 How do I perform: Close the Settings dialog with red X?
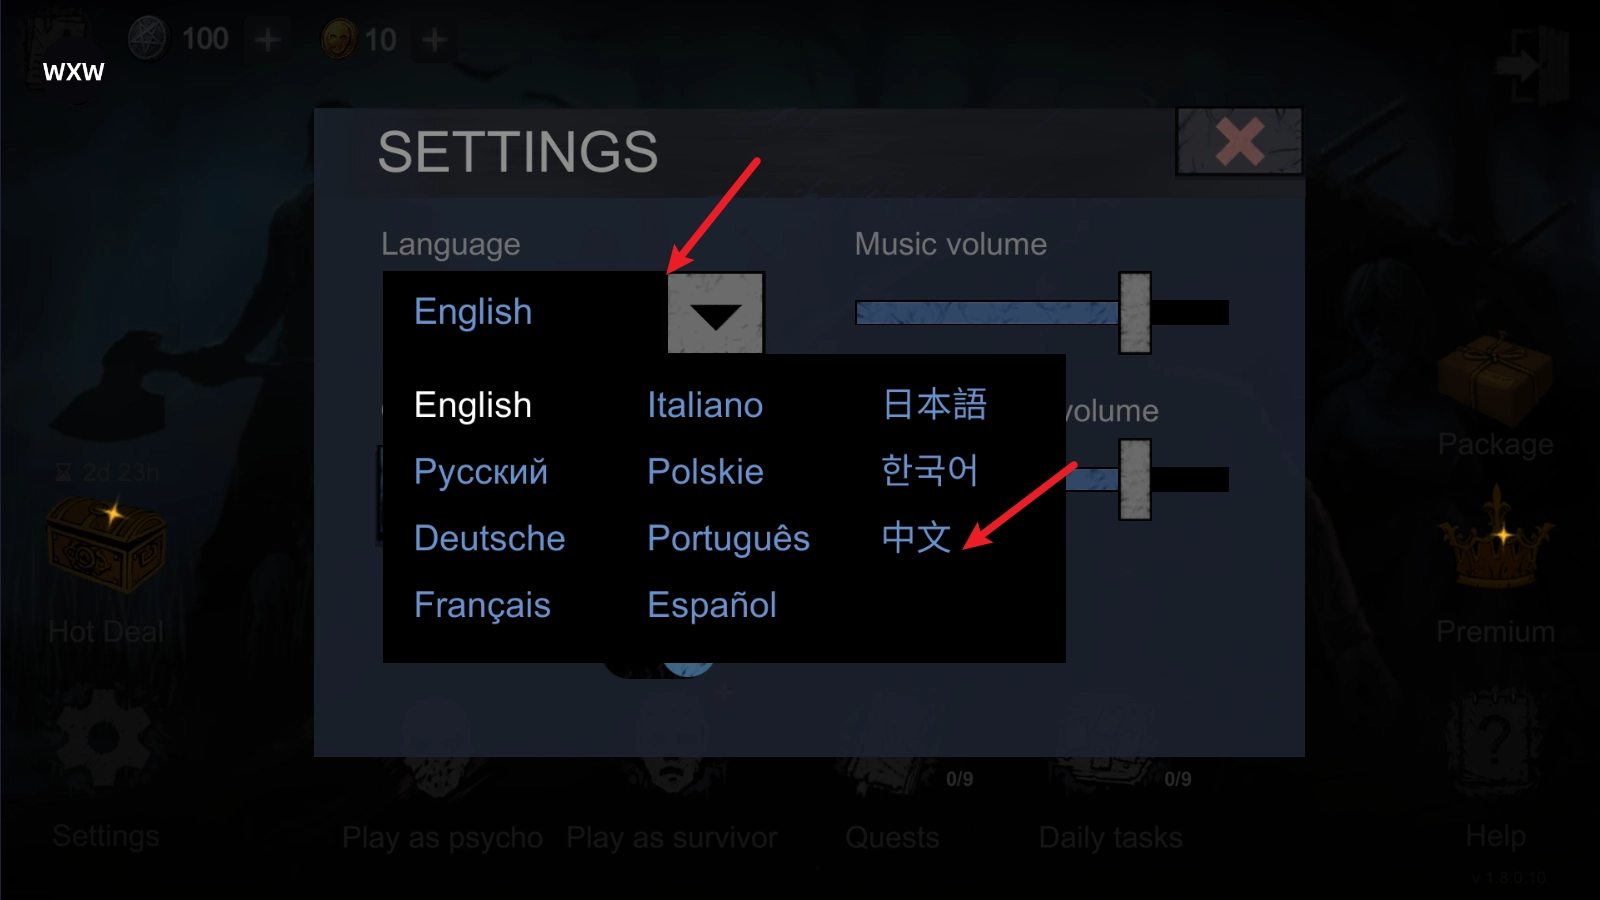pyautogui.click(x=1239, y=142)
